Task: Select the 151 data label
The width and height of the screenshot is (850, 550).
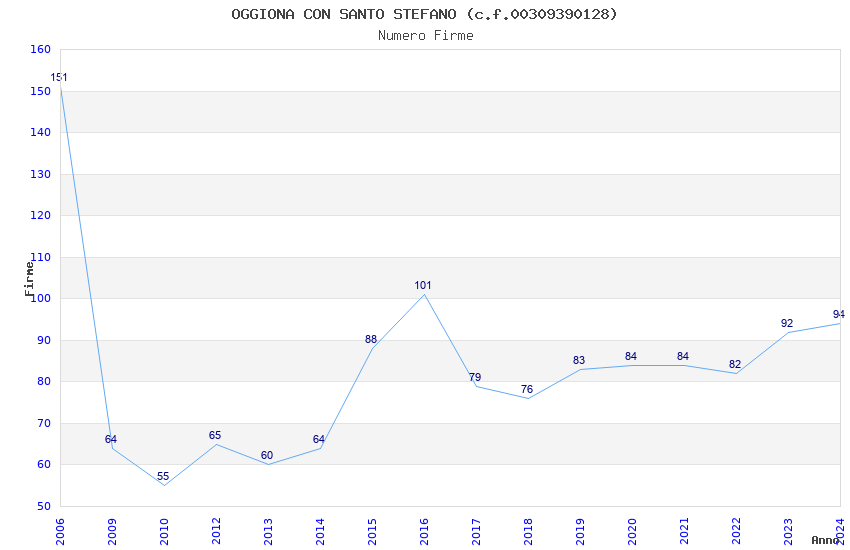Action: (x=59, y=77)
